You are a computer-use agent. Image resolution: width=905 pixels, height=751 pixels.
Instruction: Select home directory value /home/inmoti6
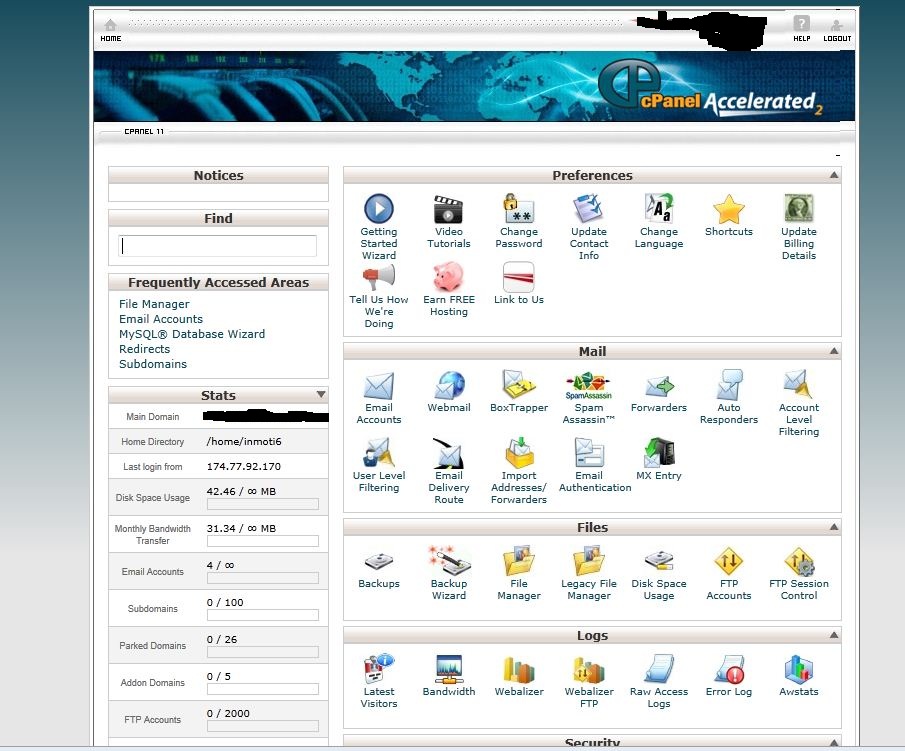point(244,441)
